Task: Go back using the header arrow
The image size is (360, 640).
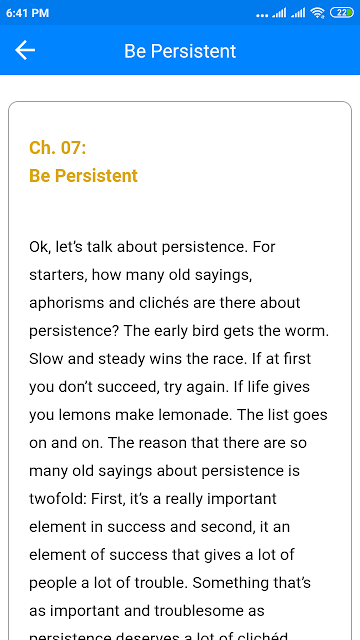Action: point(25,50)
